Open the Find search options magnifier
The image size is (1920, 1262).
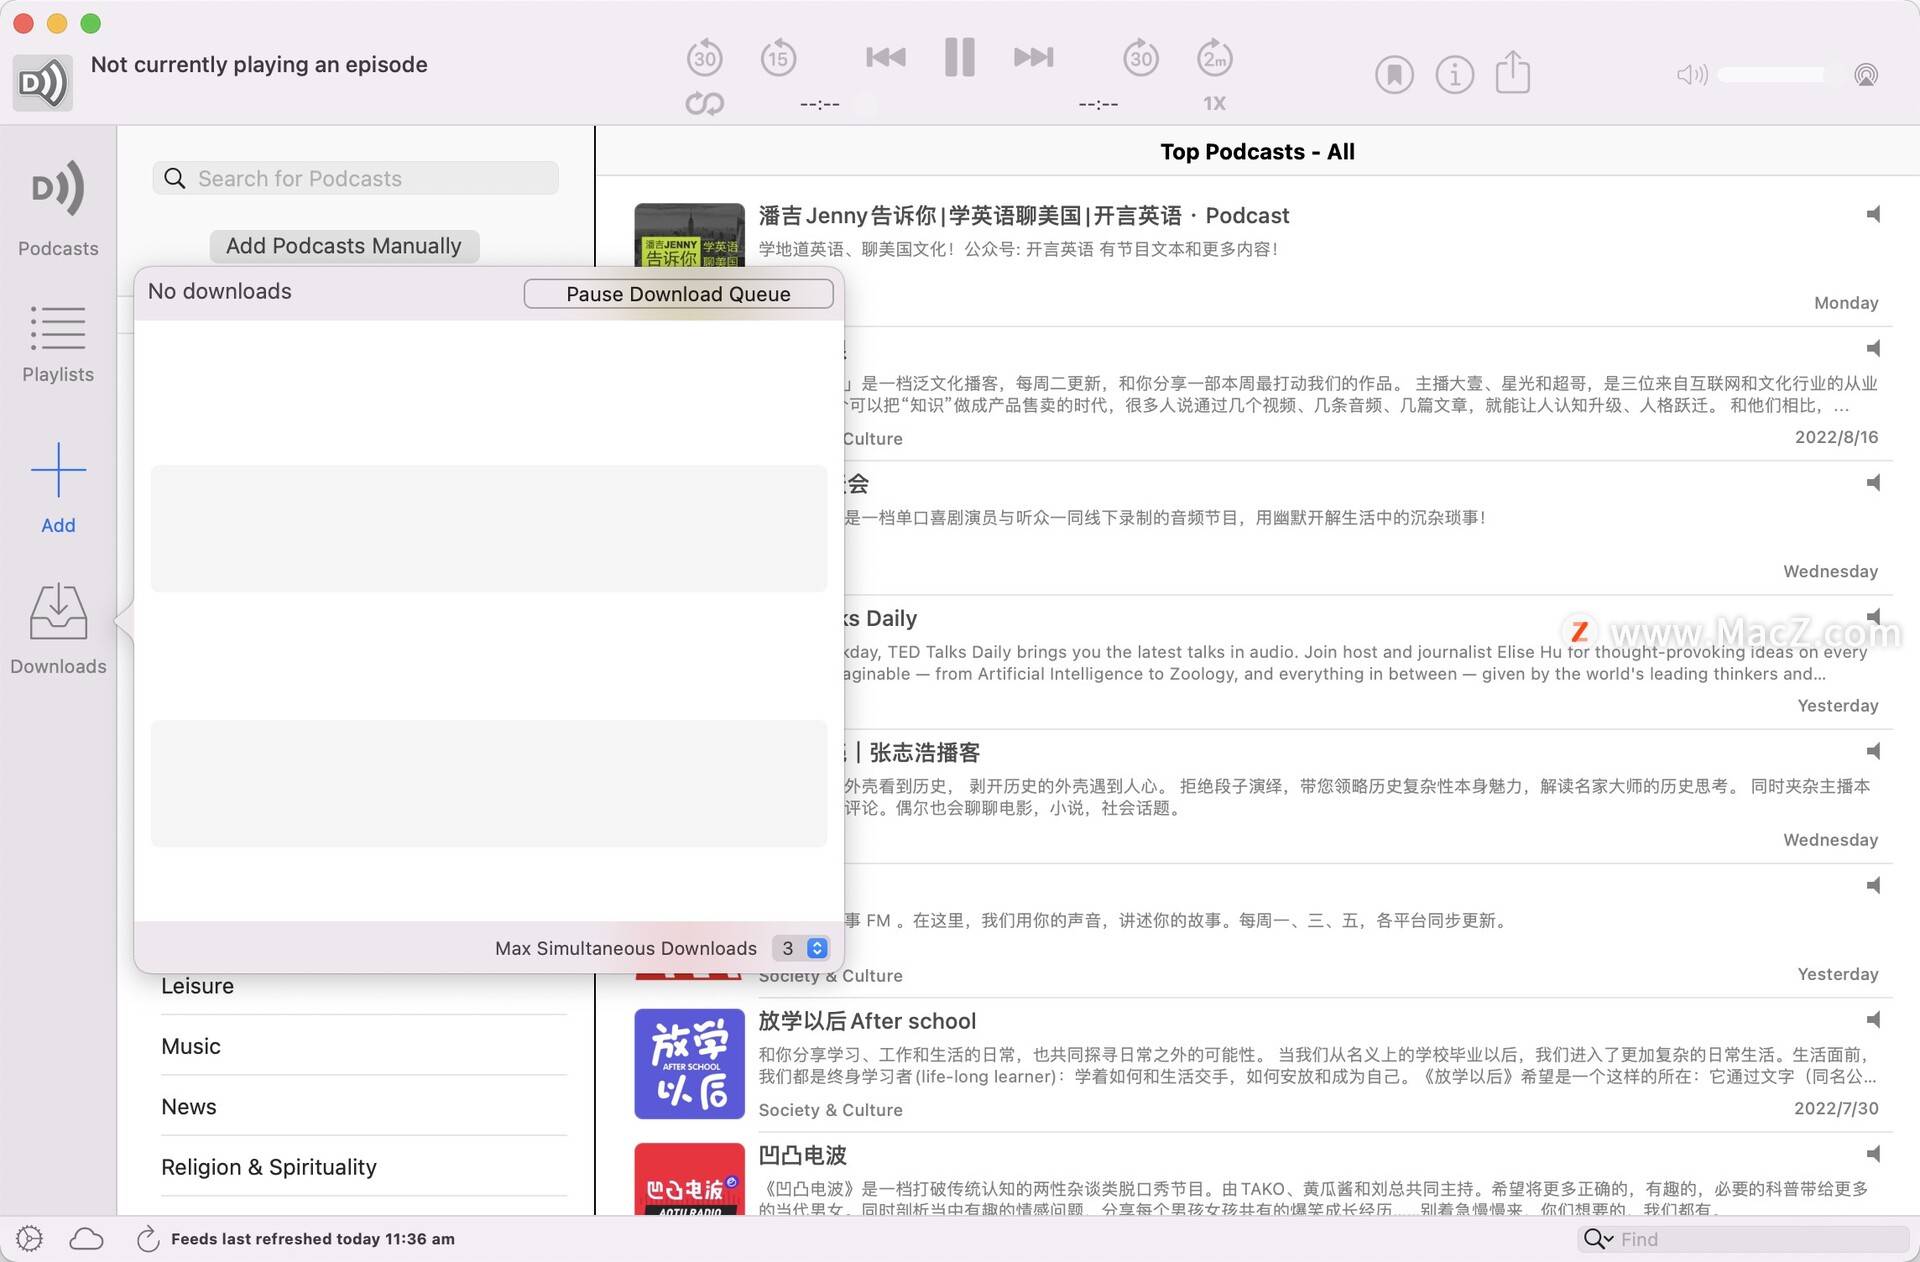pyautogui.click(x=1598, y=1239)
